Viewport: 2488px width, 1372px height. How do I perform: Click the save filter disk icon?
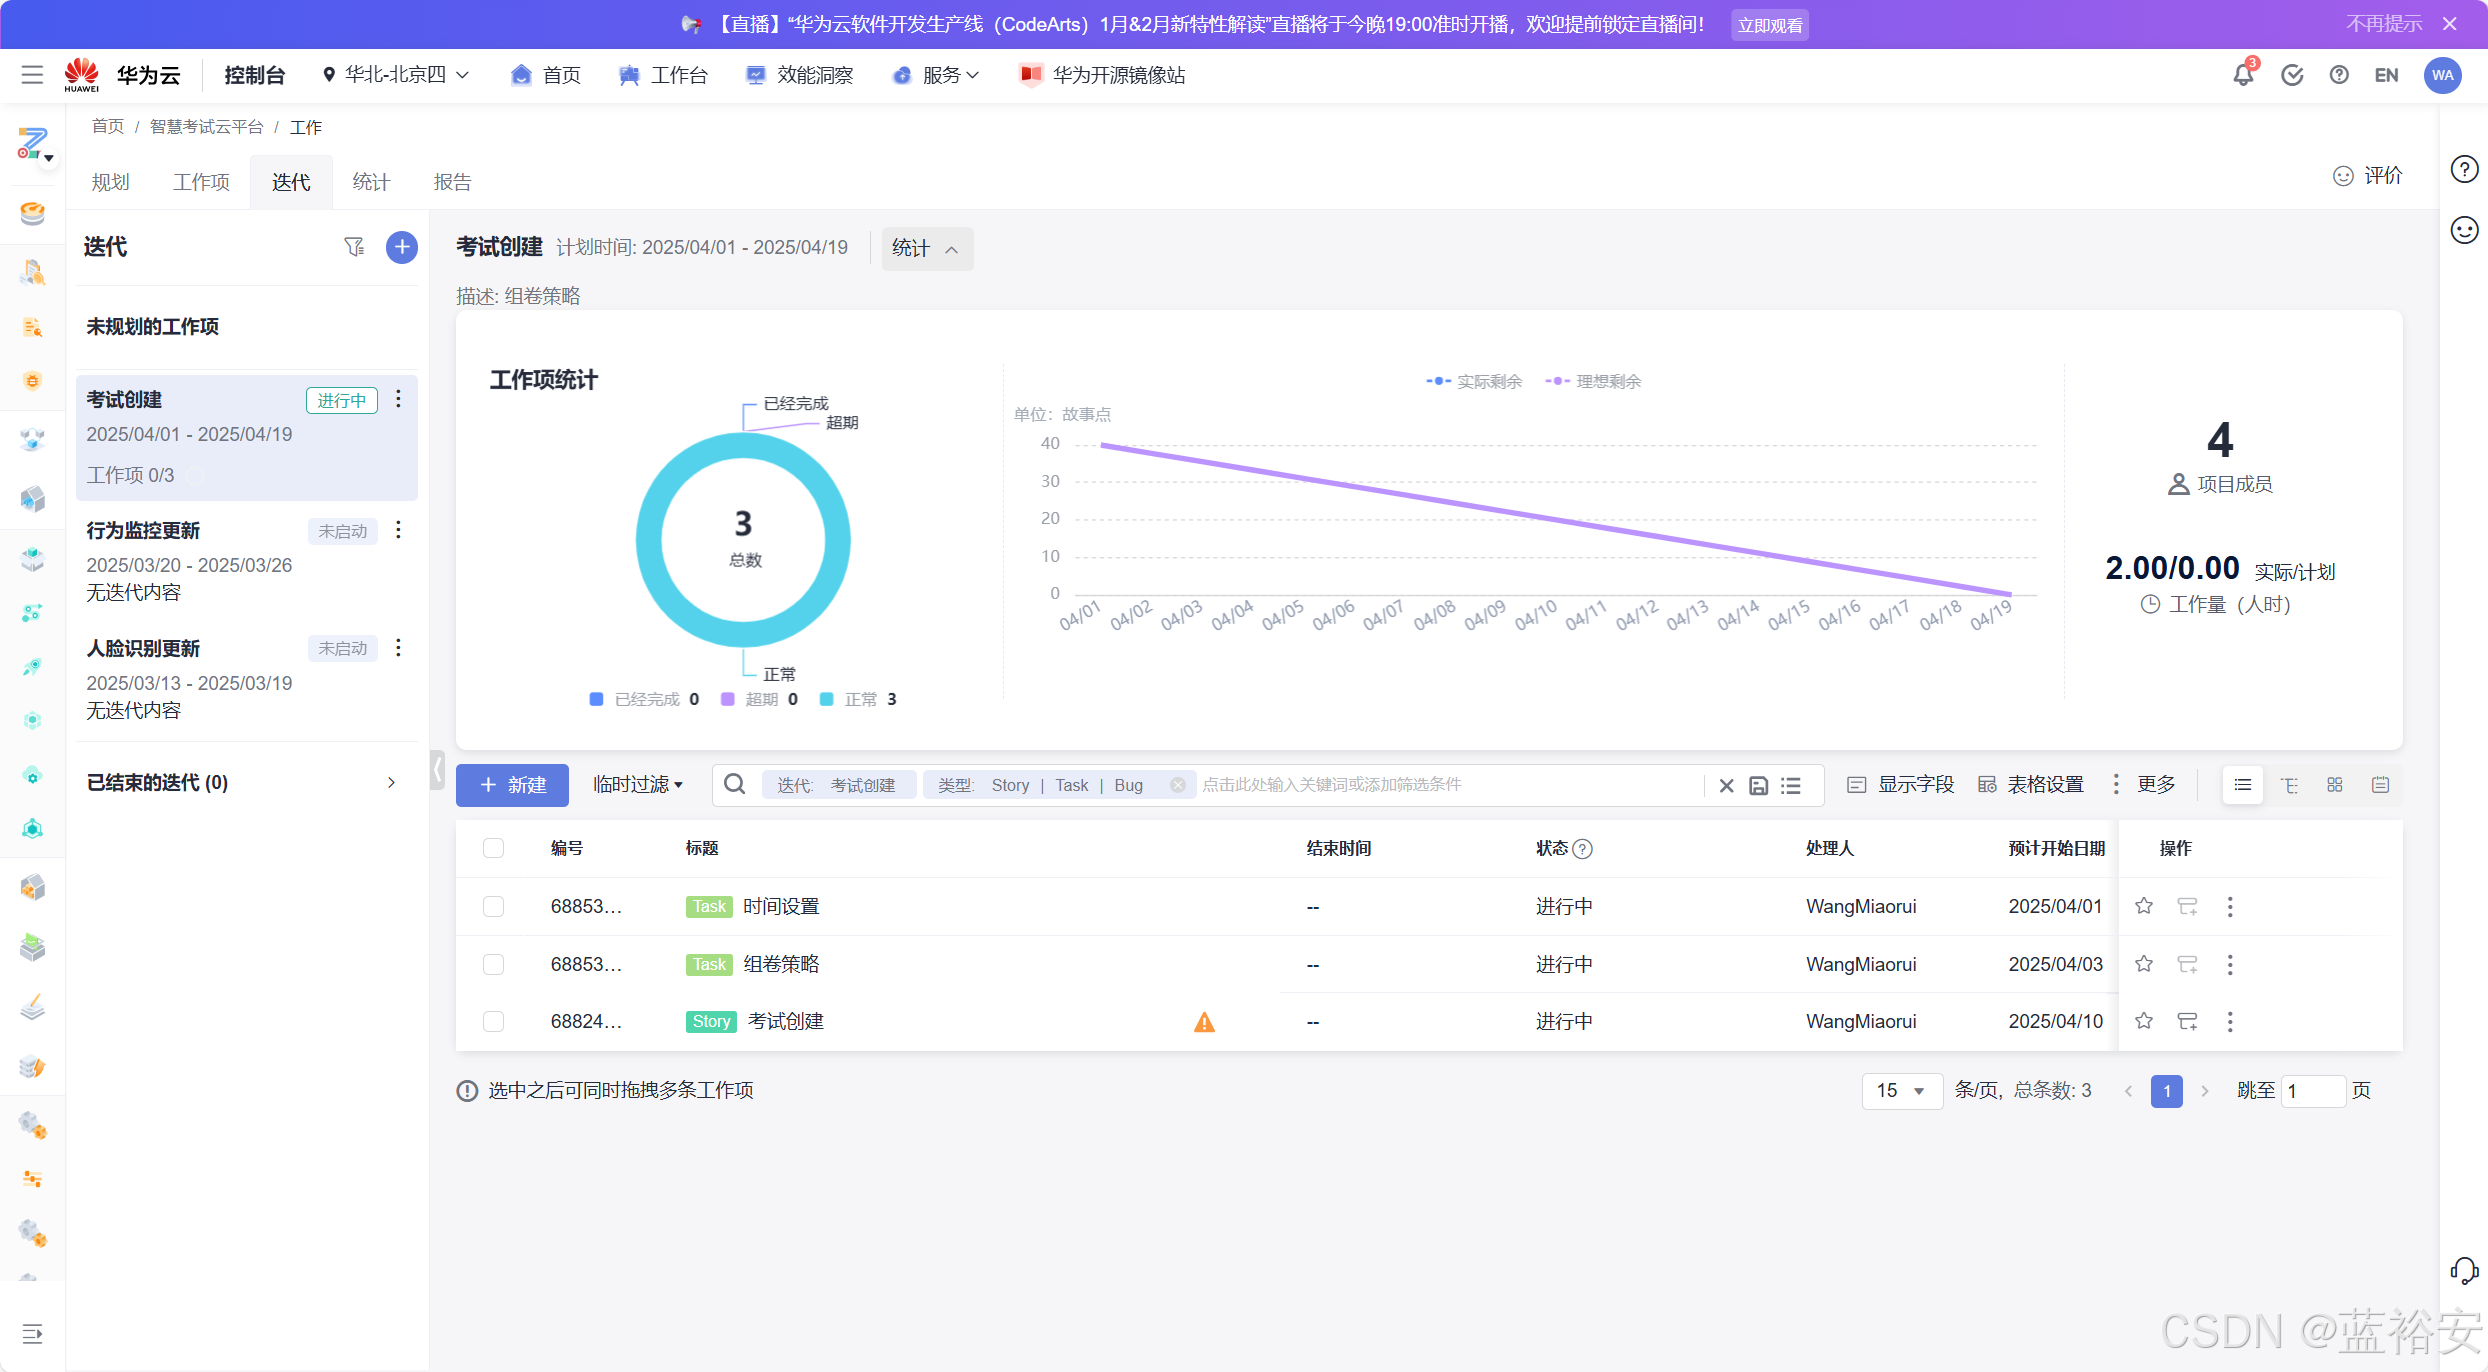pyautogui.click(x=1758, y=786)
